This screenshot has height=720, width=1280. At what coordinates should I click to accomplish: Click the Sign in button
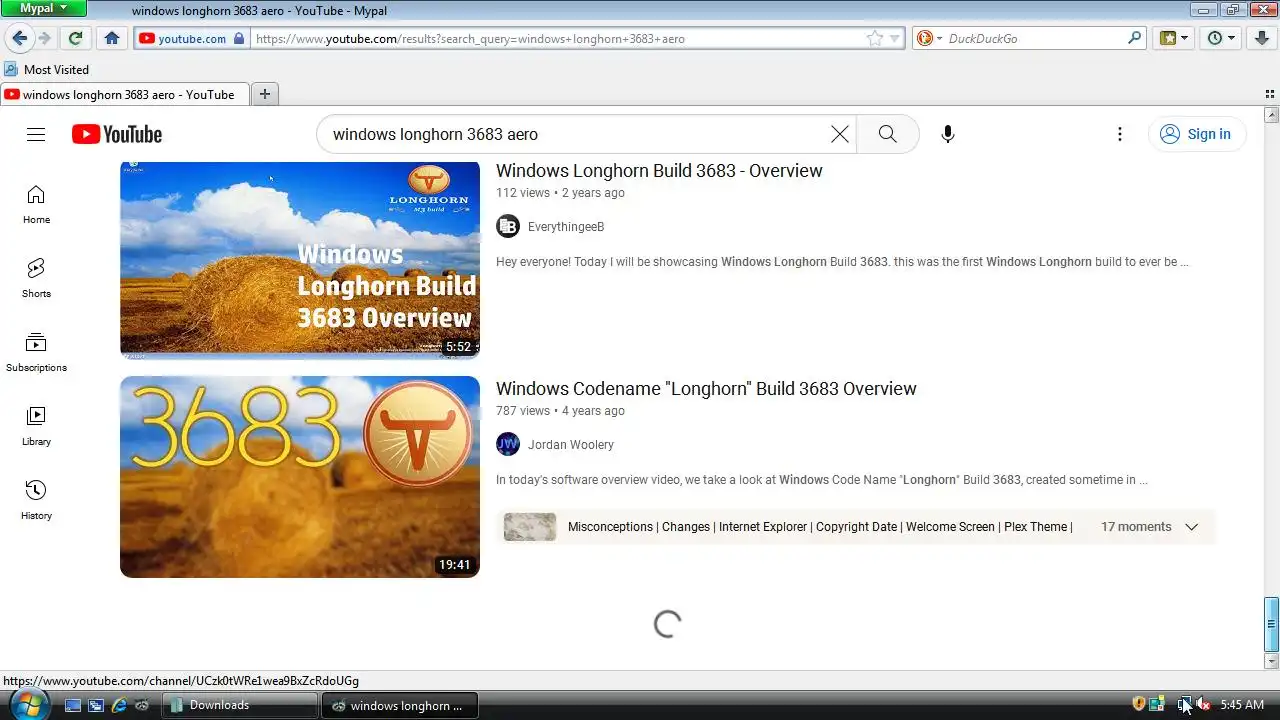click(1196, 134)
